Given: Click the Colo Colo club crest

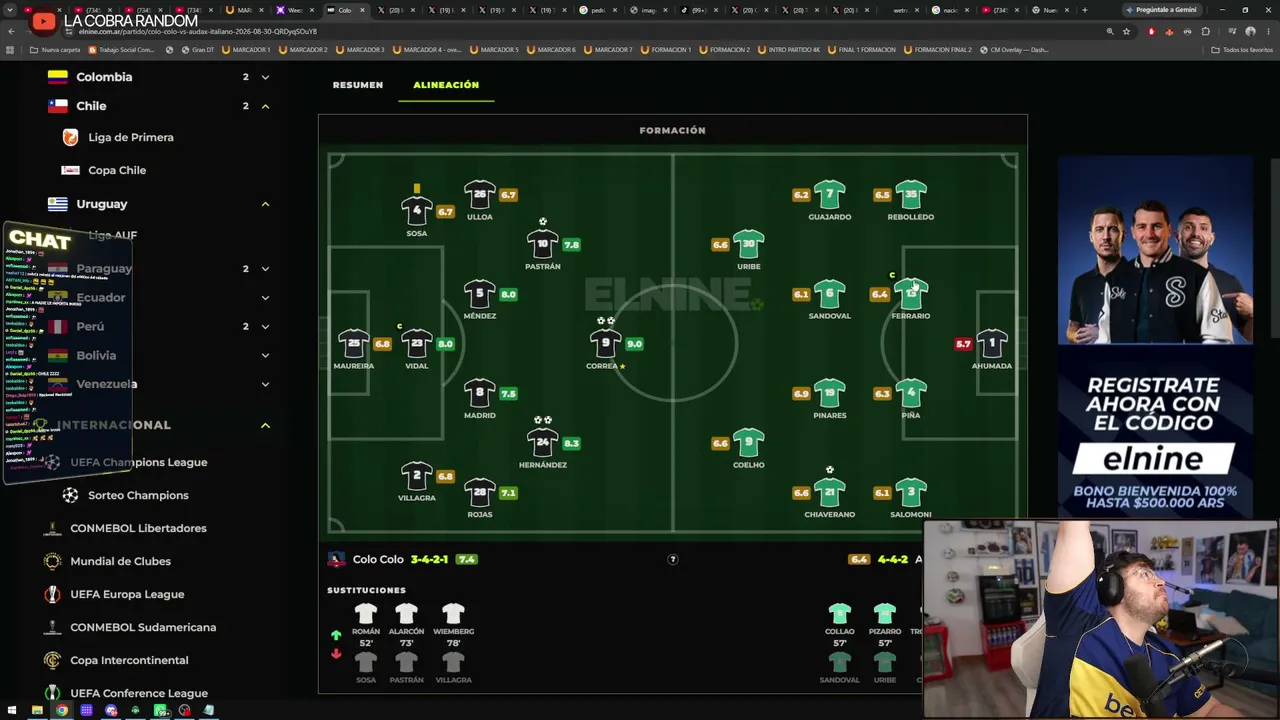Looking at the screenshot, I should coord(336,559).
